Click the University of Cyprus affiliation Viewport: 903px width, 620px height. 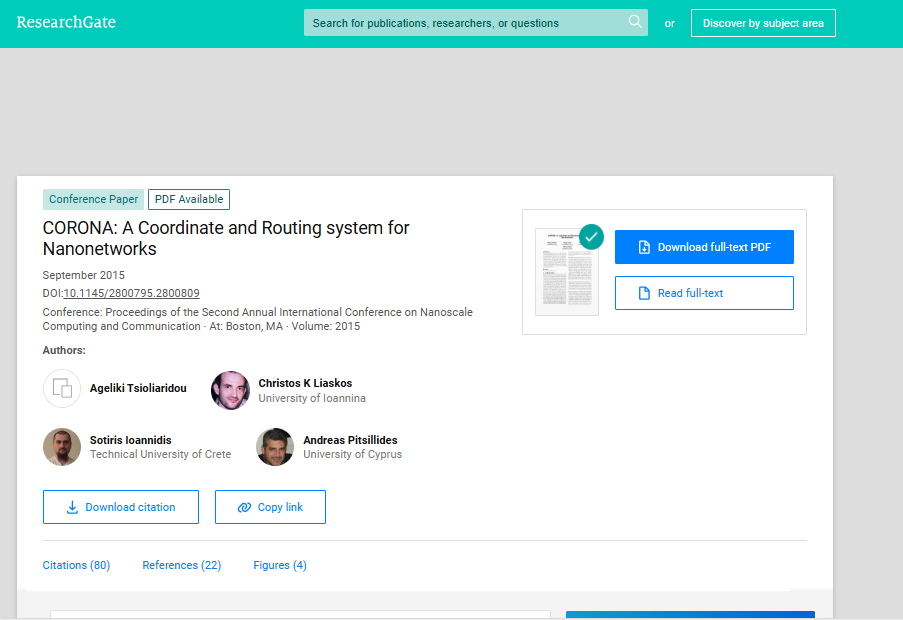[352, 454]
